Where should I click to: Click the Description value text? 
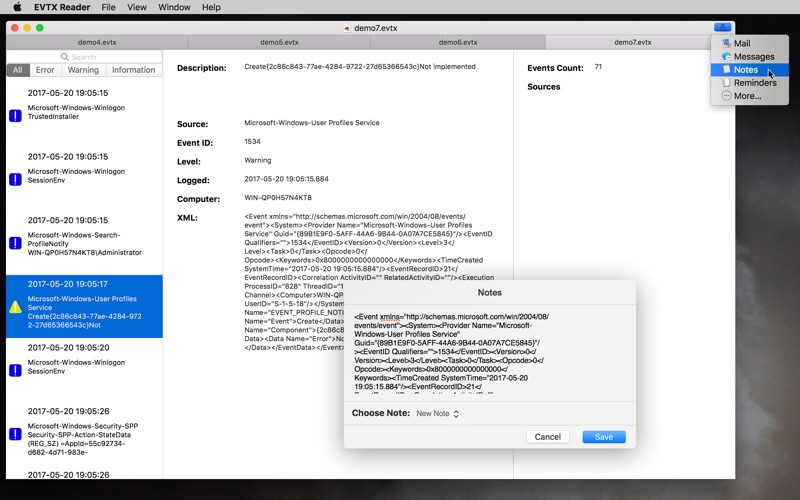click(360, 67)
